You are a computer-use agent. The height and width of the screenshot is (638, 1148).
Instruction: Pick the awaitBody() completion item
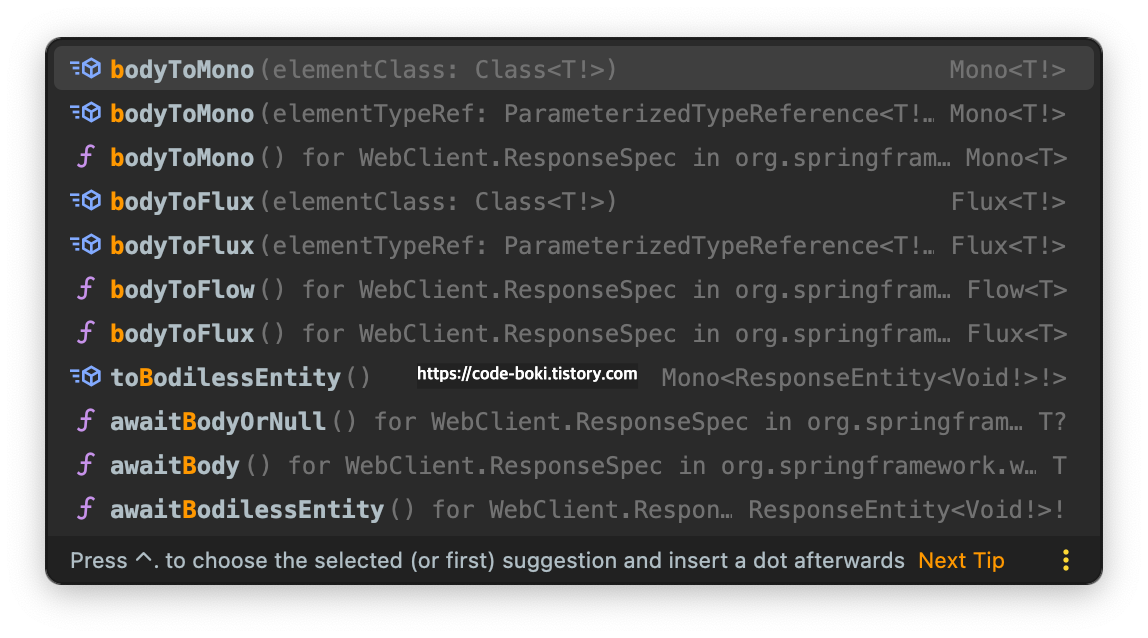pyautogui.click(x=574, y=464)
